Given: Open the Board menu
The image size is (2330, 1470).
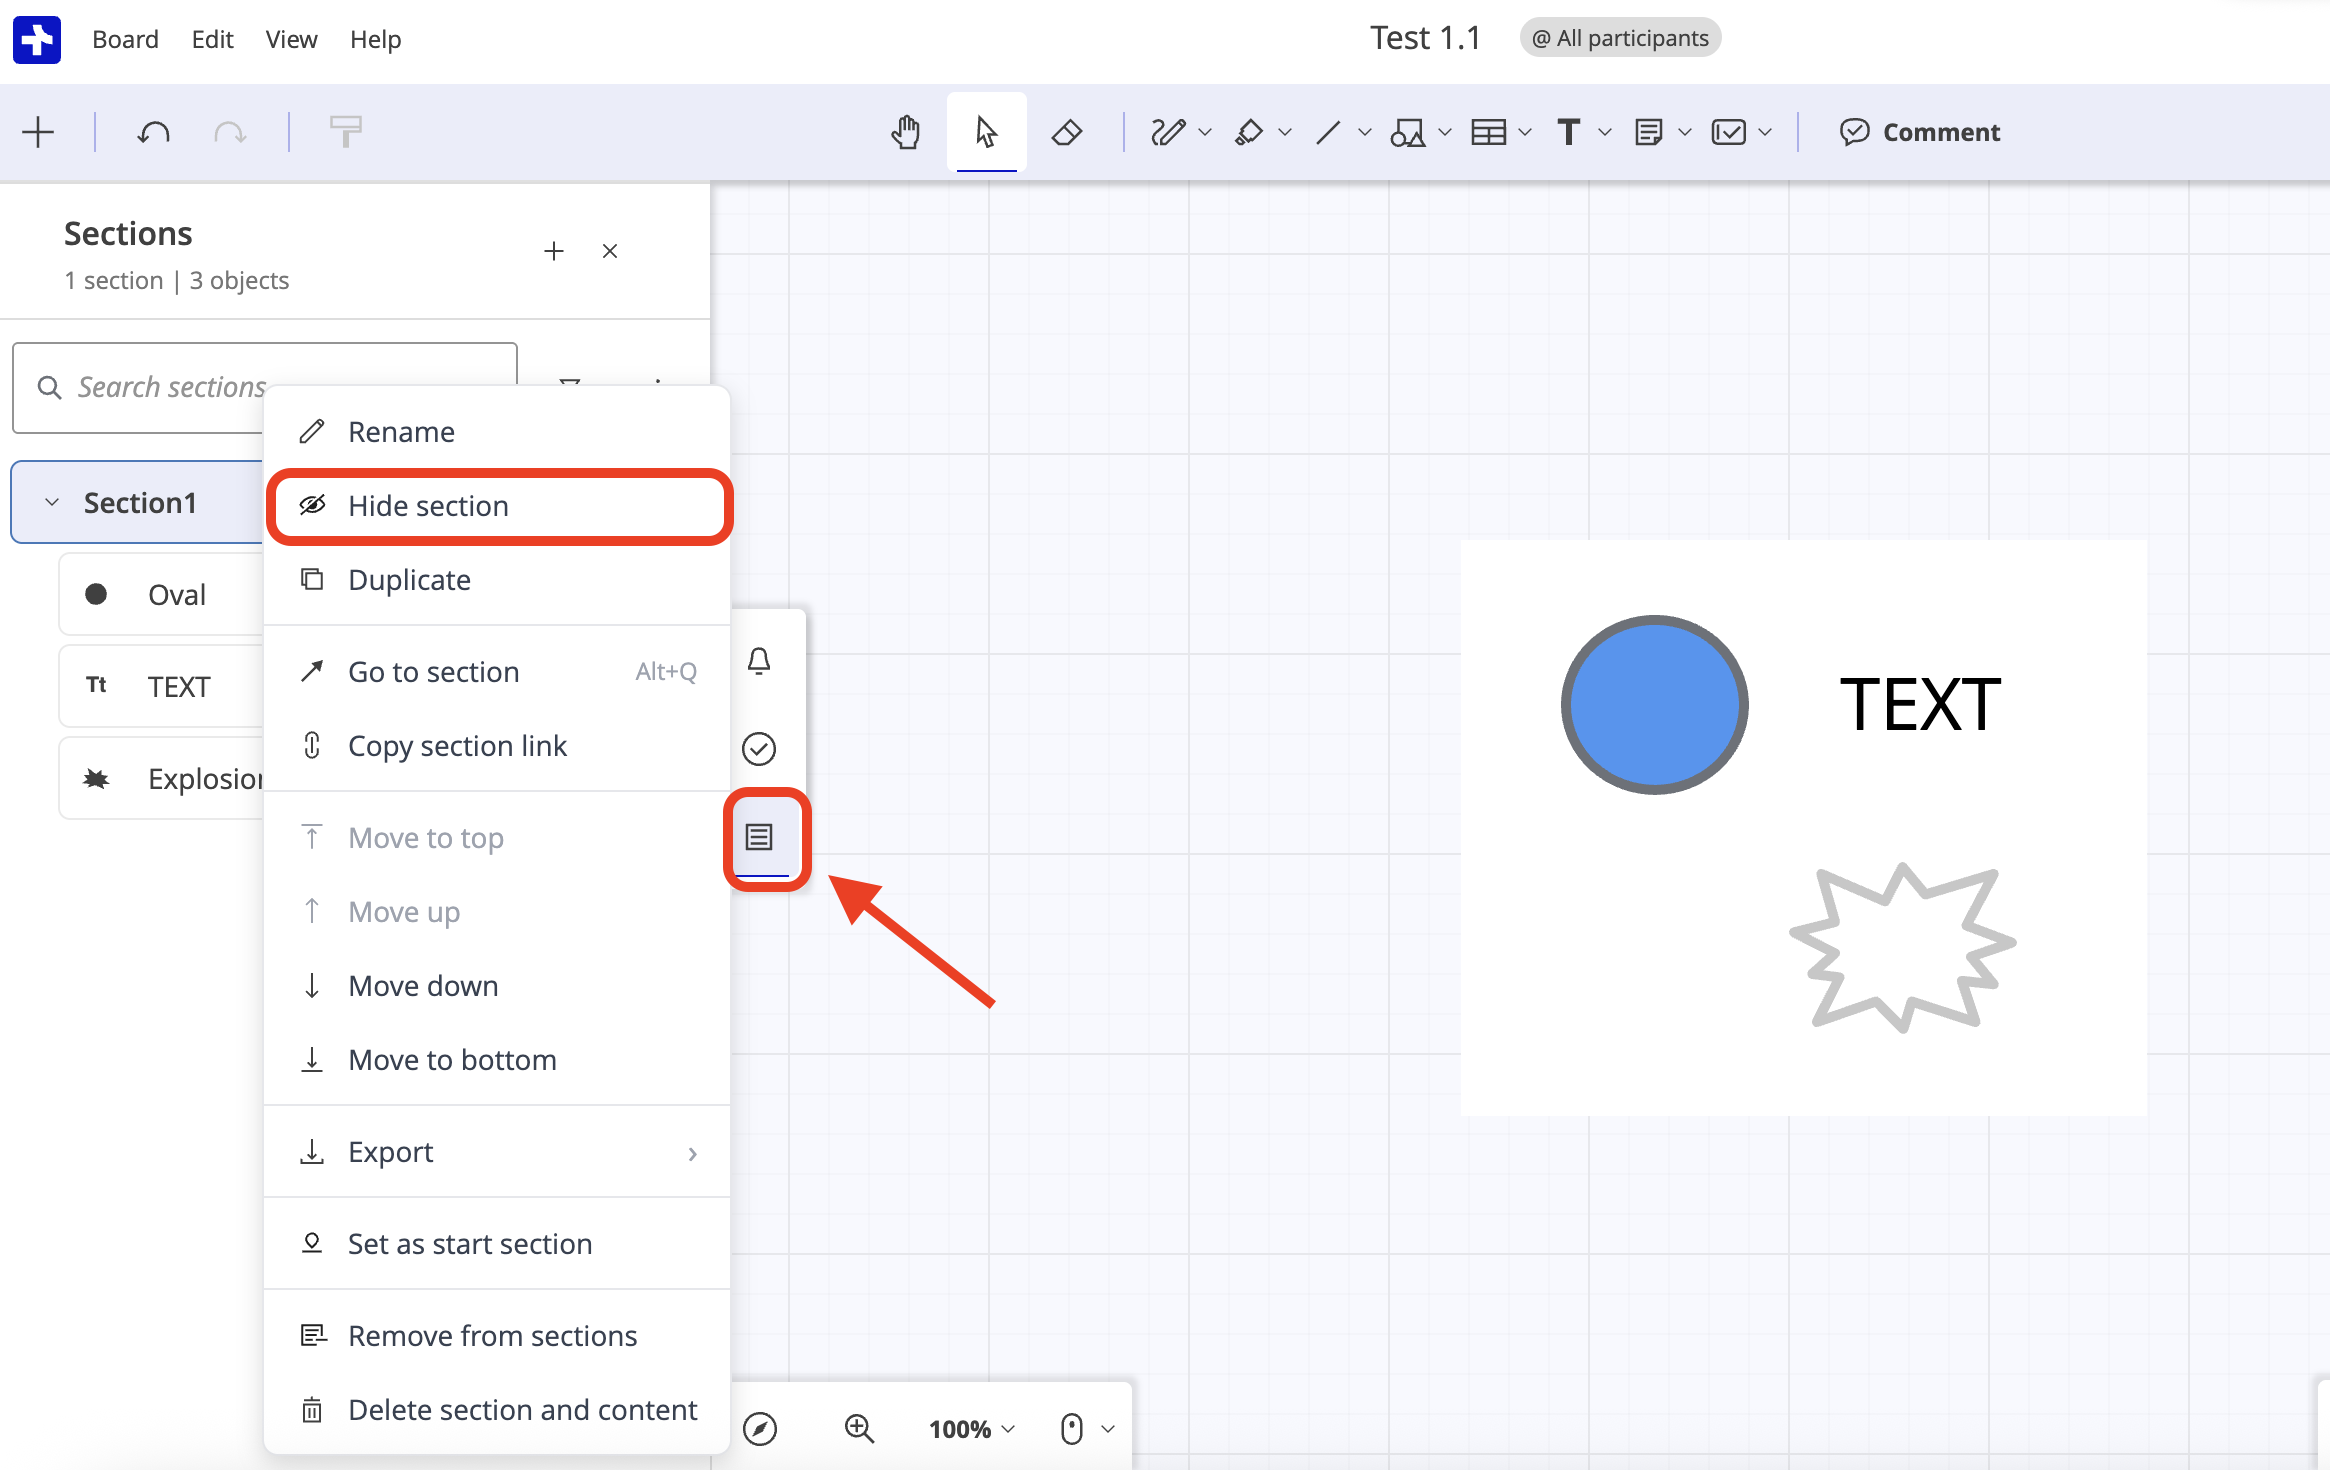Looking at the screenshot, I should pyautogui.click(x=125, y=39).
